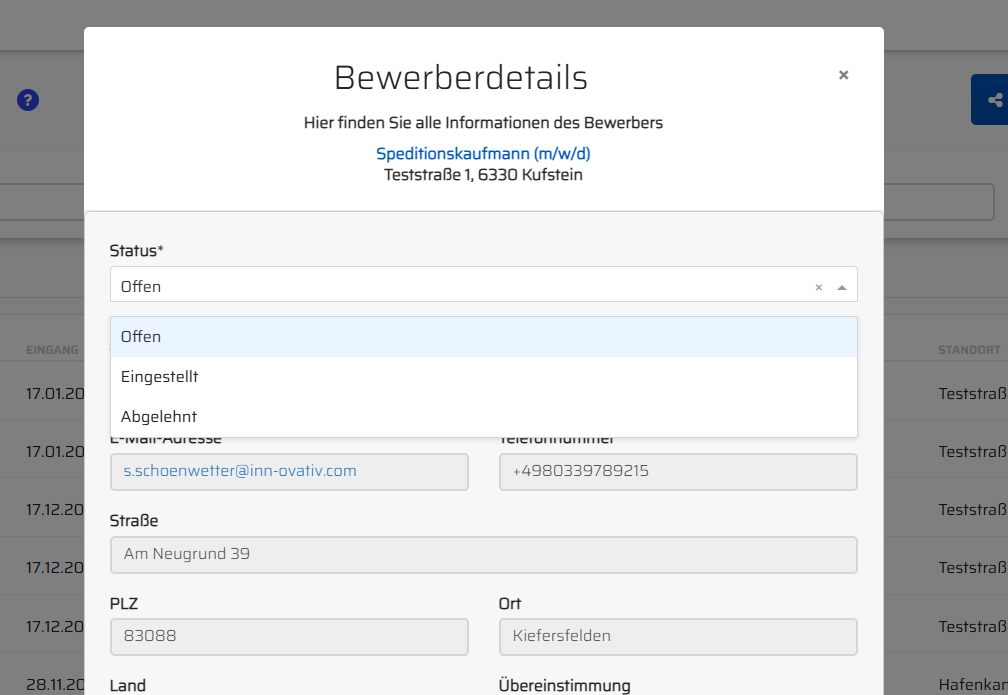1008x695 pixels.
Task: Click the STANDORT column header
Action: coord(969,350)
